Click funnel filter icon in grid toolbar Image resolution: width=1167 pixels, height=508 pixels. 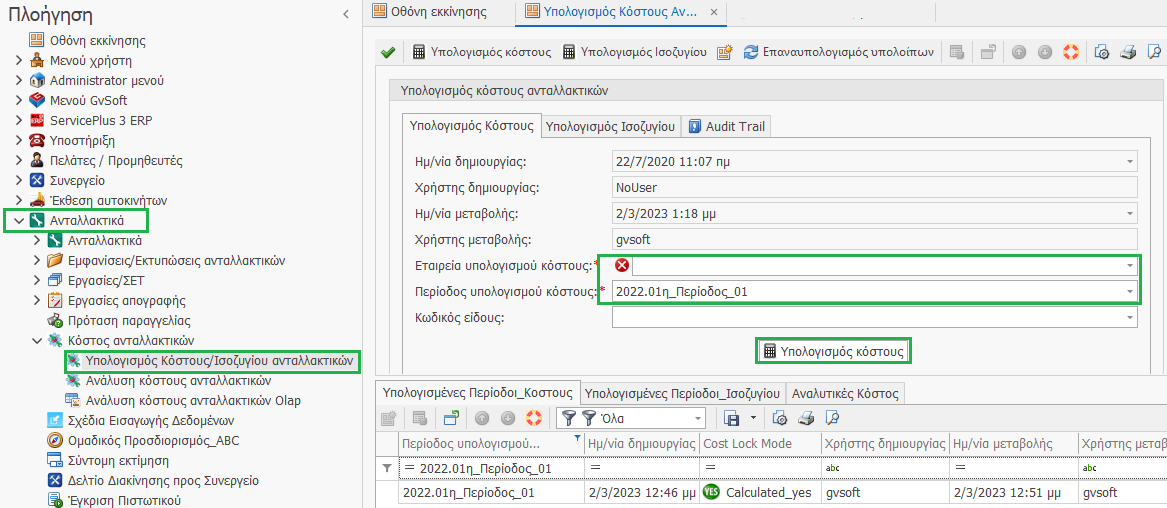[x=568, y=418]
